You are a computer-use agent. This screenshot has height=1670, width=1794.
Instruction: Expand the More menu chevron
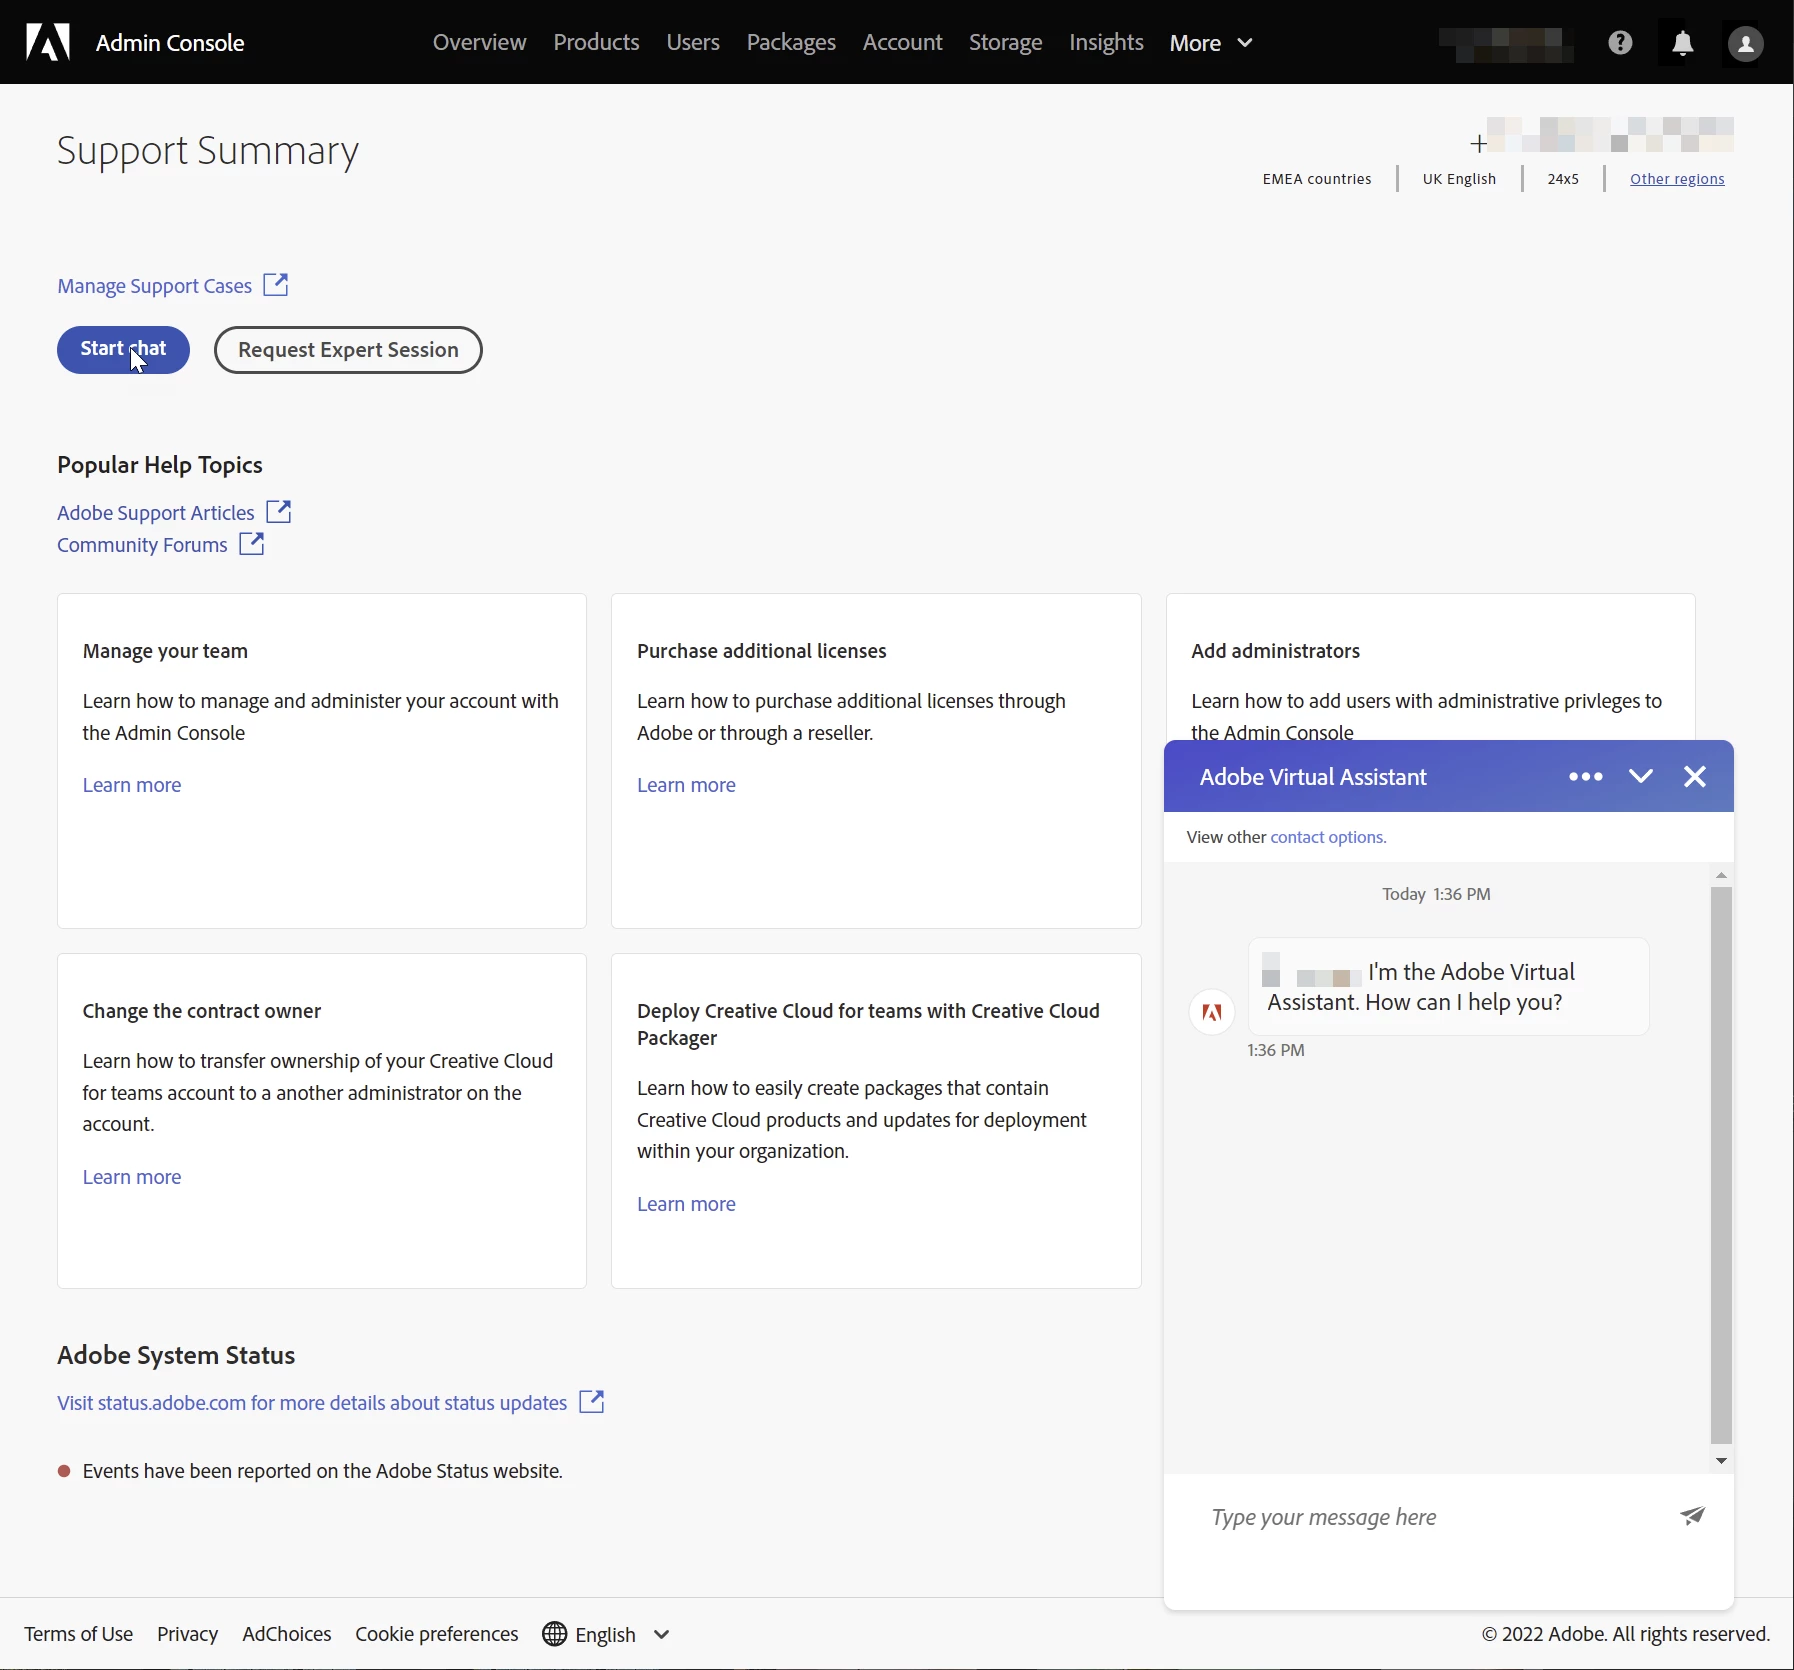click(1245, 43)
